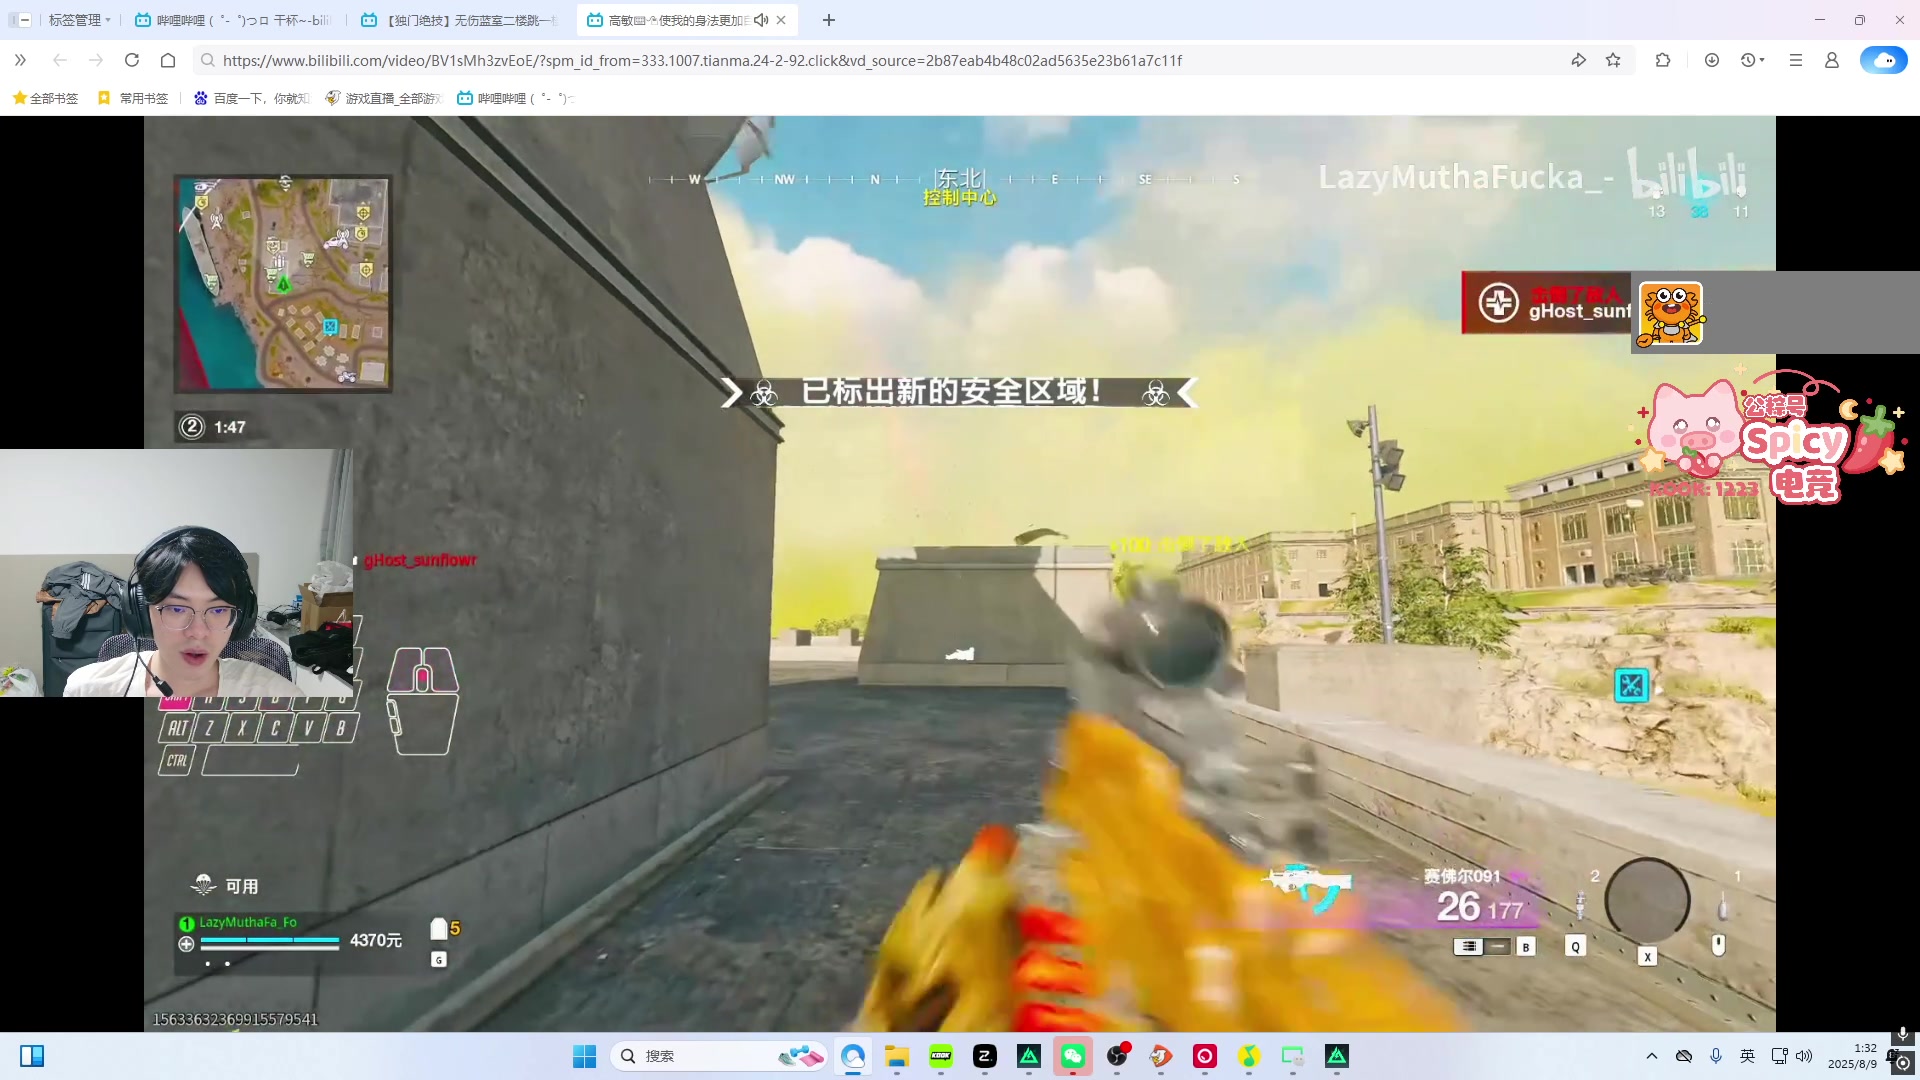Open the extensions puzzle icon
This screenshot has width=1920, height=1080.
click(x=1663, y=61)
